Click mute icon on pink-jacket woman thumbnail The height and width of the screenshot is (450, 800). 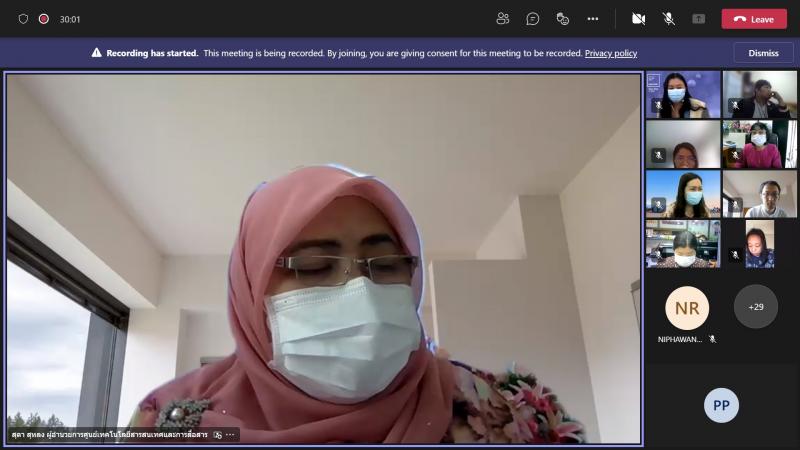pos(735,155)
